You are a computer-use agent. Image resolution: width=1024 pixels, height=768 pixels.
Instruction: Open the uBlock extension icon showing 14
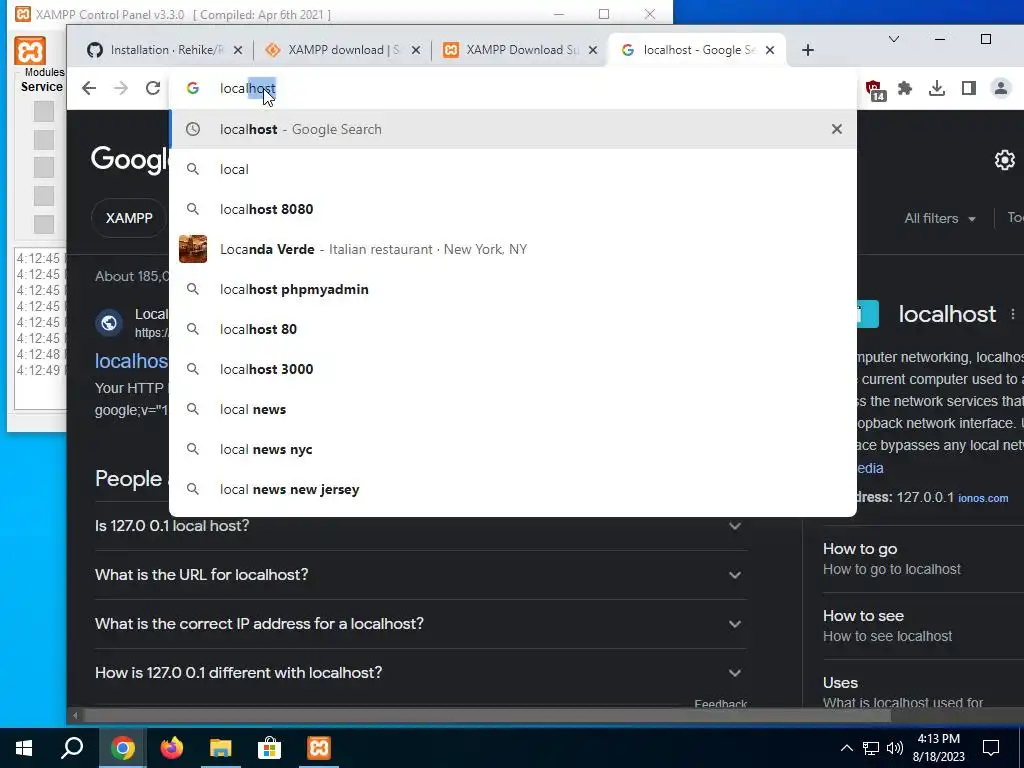tap(874, 89)
